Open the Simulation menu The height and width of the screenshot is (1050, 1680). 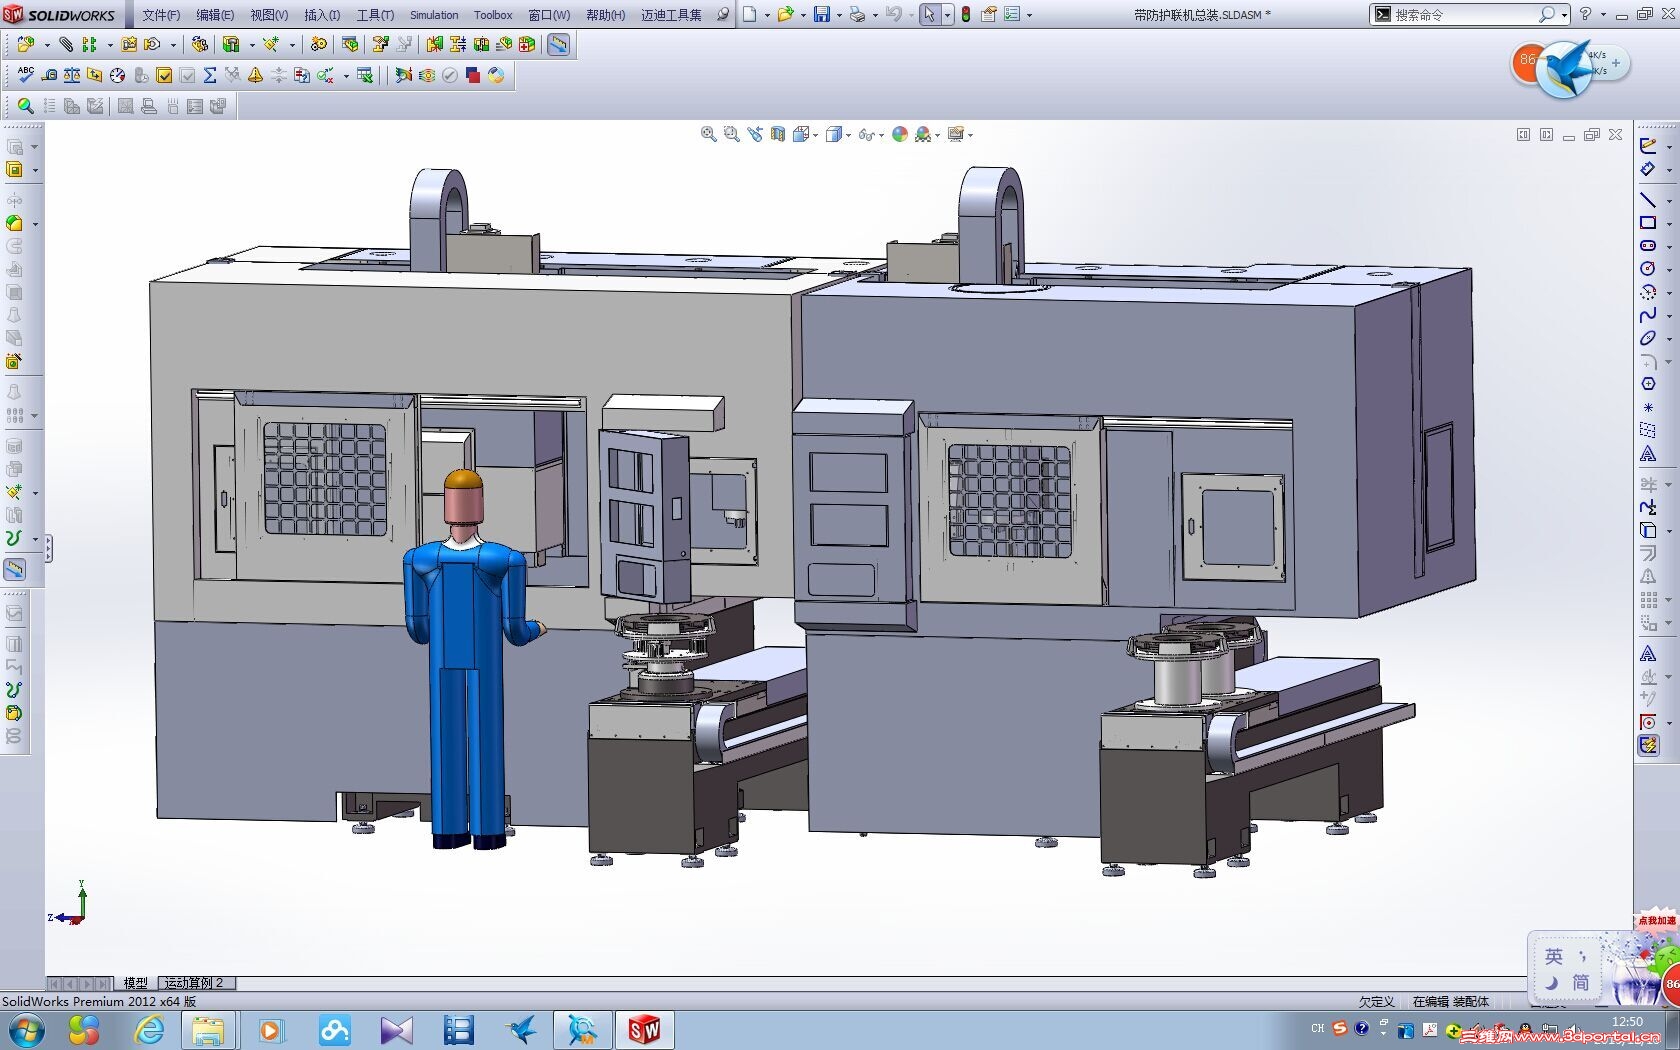coord(434,15)
